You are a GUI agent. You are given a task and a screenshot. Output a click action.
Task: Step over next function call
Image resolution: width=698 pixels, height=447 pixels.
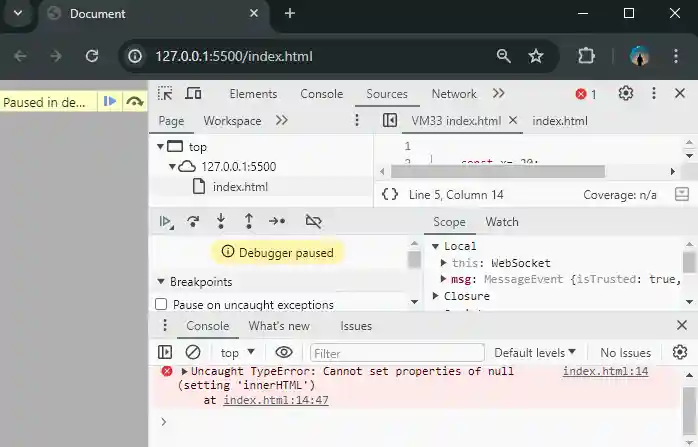(193, 221)
